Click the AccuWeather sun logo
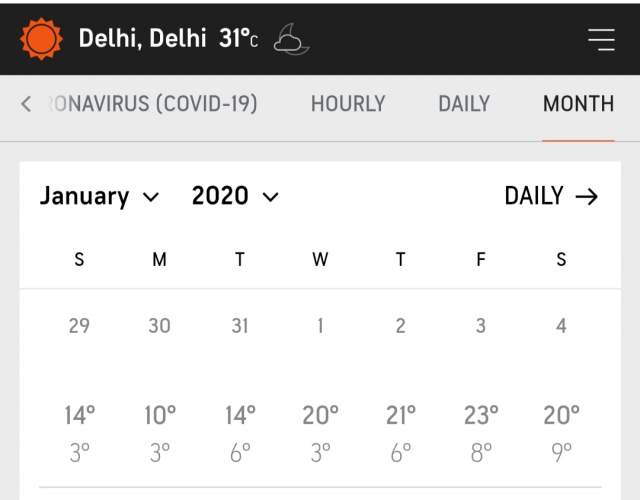Image resolution: width=640 pixels, height=500 pixels. (41, 39)
